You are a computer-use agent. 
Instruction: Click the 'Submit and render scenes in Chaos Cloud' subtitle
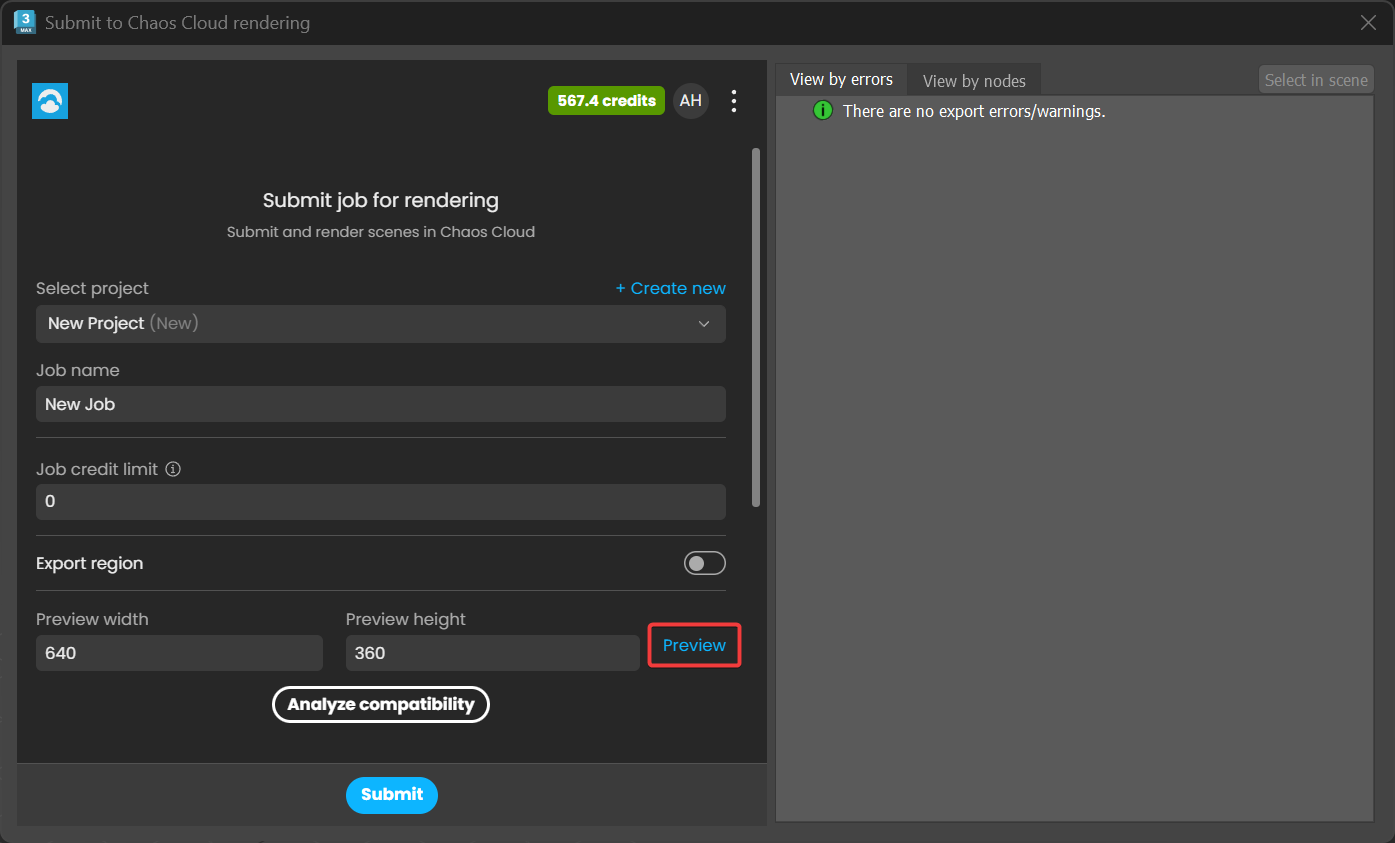tap(381, 232)
